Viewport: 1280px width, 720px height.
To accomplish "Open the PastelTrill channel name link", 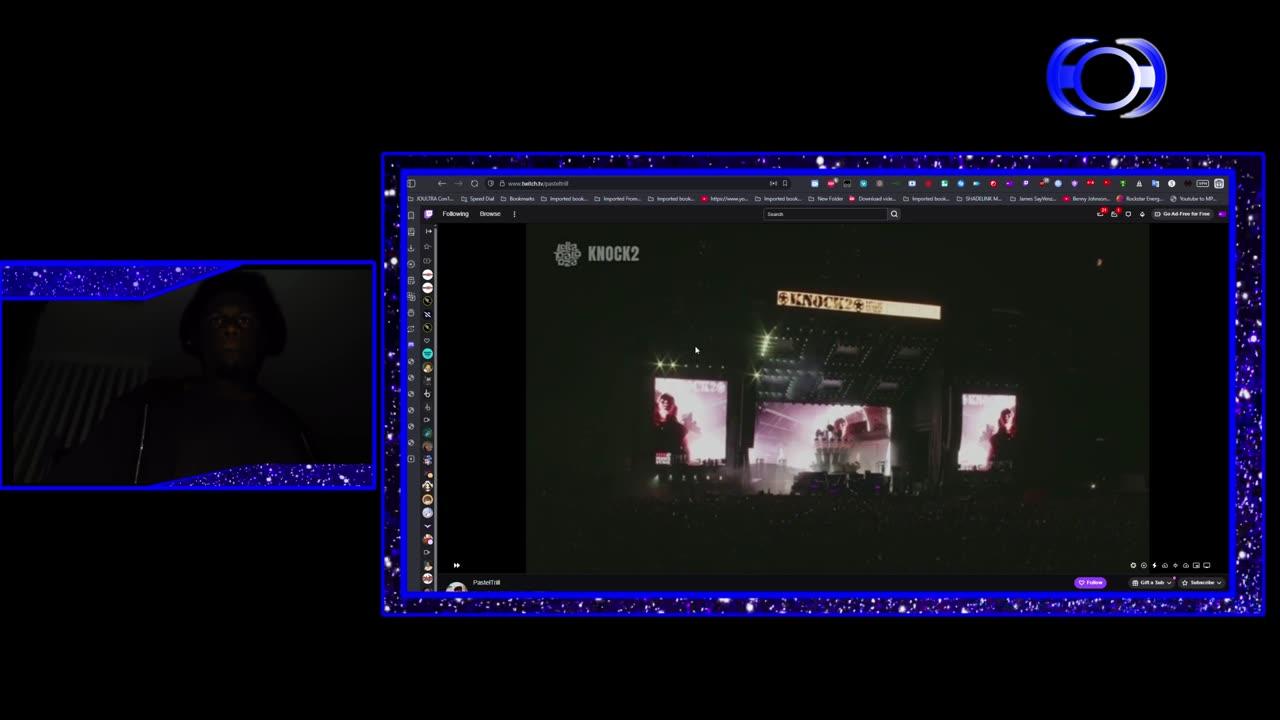I will pos(486,582).
